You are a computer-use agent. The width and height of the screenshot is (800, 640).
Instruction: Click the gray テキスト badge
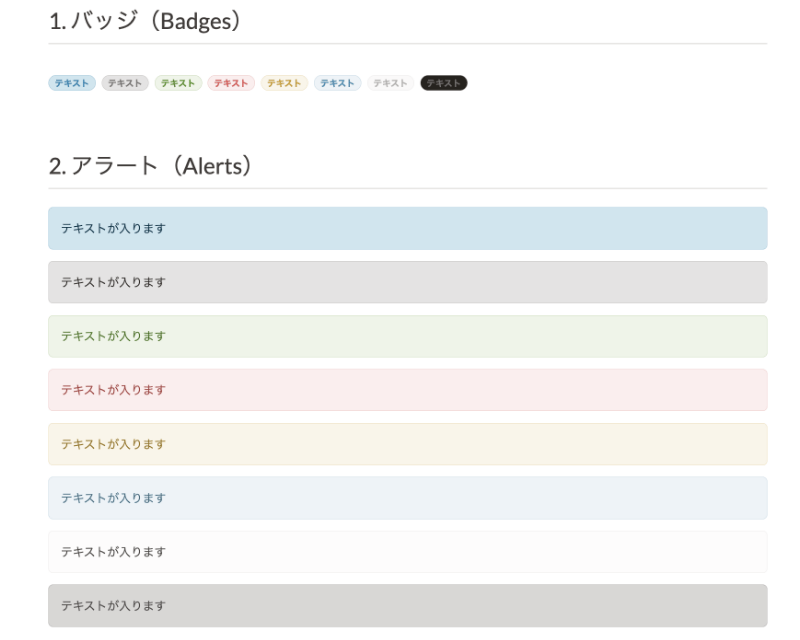pyautogui.click(x=125, y=83)
